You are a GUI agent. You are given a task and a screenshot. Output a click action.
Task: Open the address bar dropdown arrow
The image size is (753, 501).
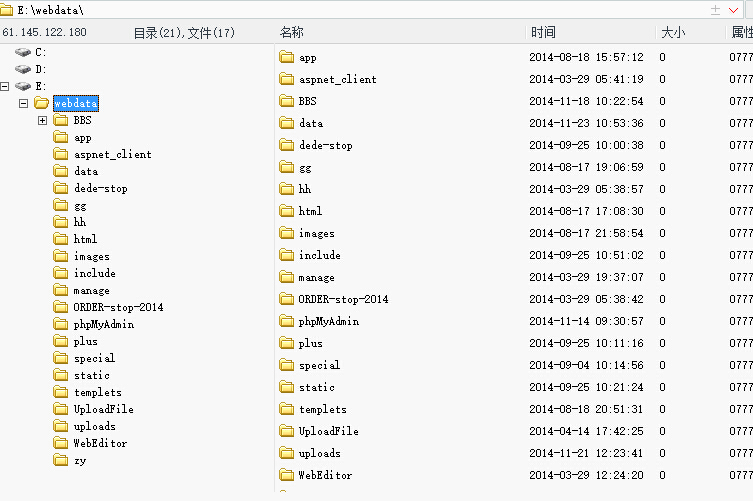tap(733, 10)
